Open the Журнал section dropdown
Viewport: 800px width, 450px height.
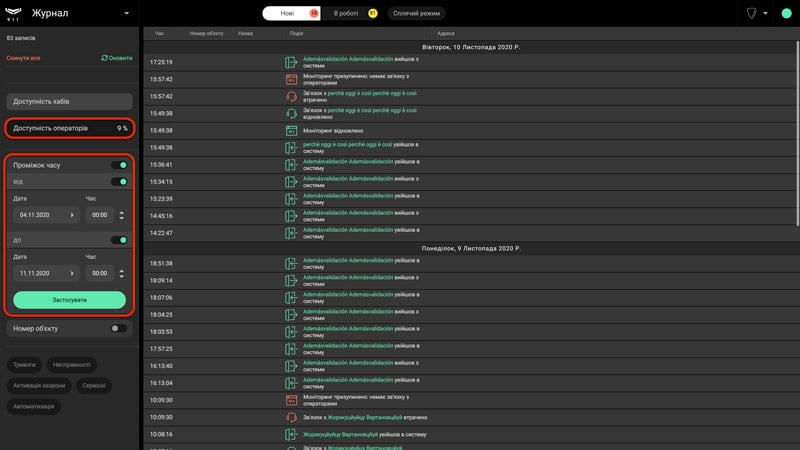pyautogui.click(x=127, y=13)
